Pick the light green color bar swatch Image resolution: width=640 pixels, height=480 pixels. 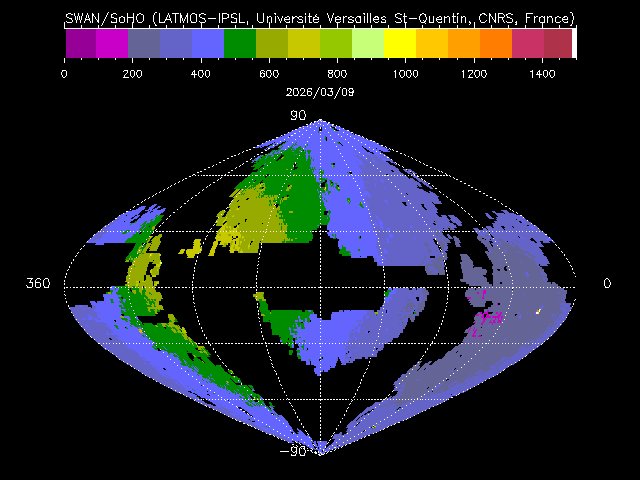click(x=368, y=43)
